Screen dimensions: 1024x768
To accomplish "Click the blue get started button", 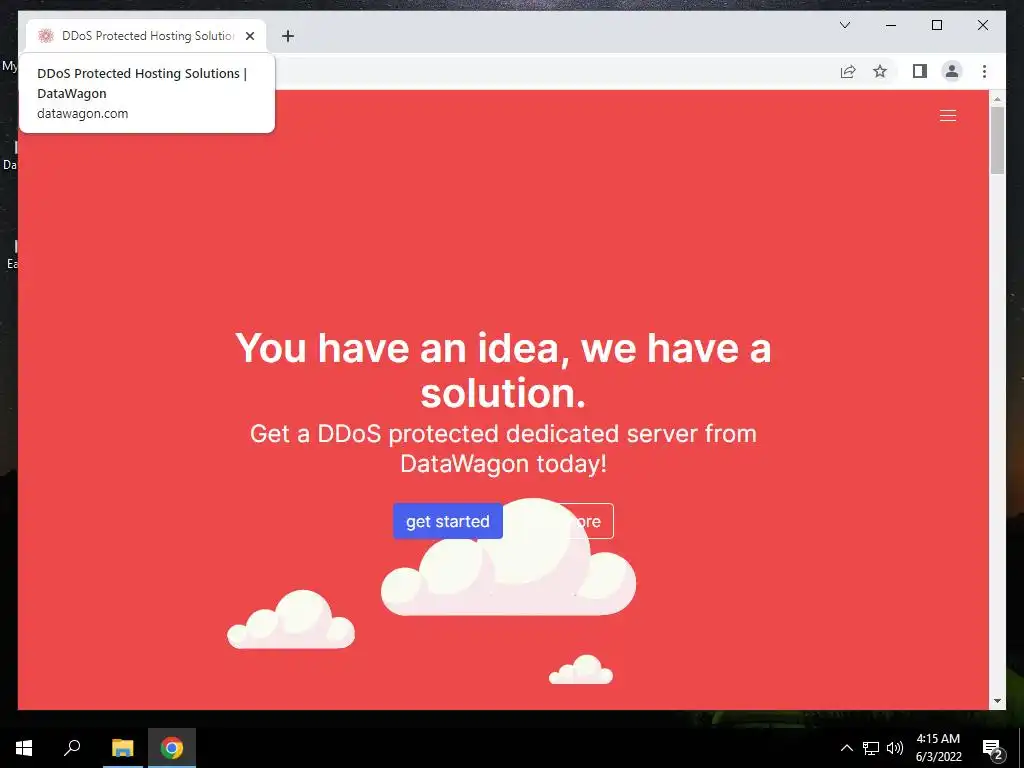I will coord(448,521).
